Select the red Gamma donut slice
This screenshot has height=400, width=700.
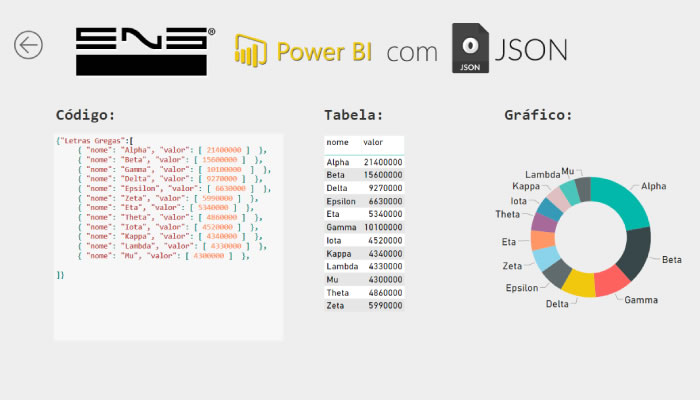[x=611, y=282]
